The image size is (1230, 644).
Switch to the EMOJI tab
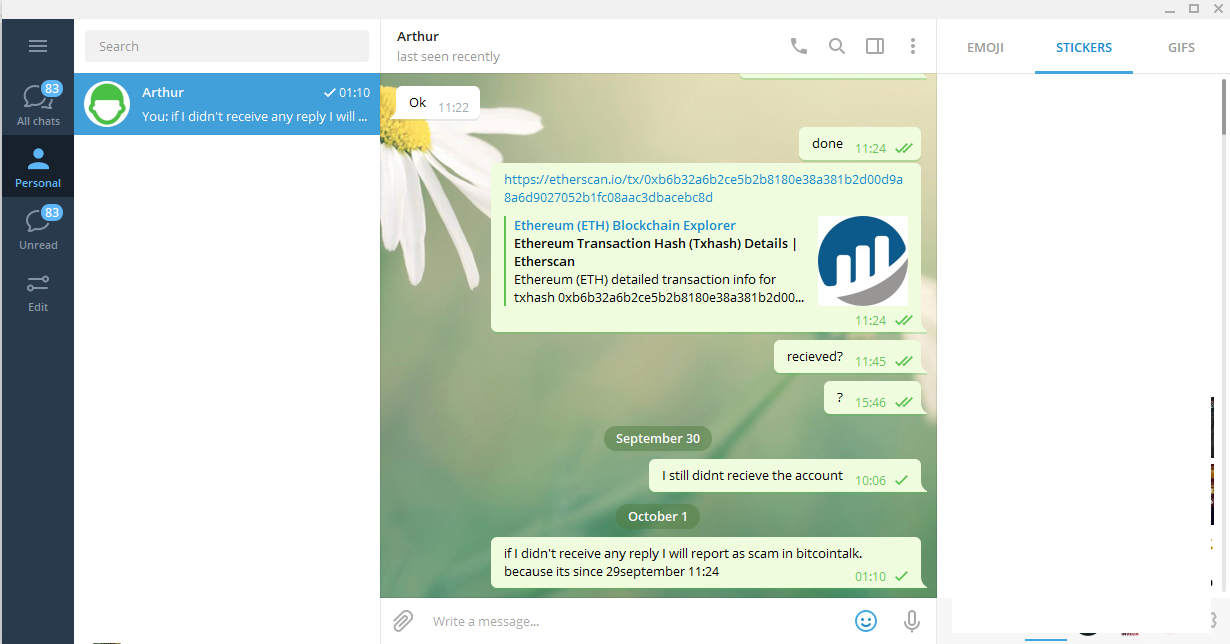tap(985, 47)
